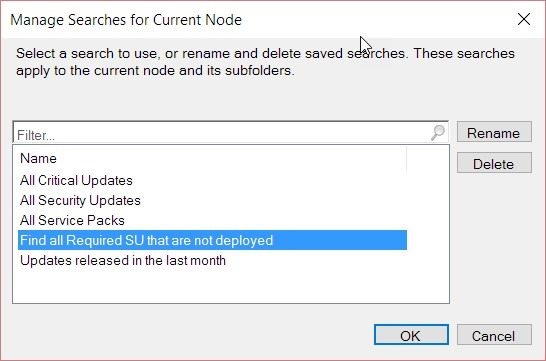
Task: Click the instruction text about saved searches
Action: [265, 62]
